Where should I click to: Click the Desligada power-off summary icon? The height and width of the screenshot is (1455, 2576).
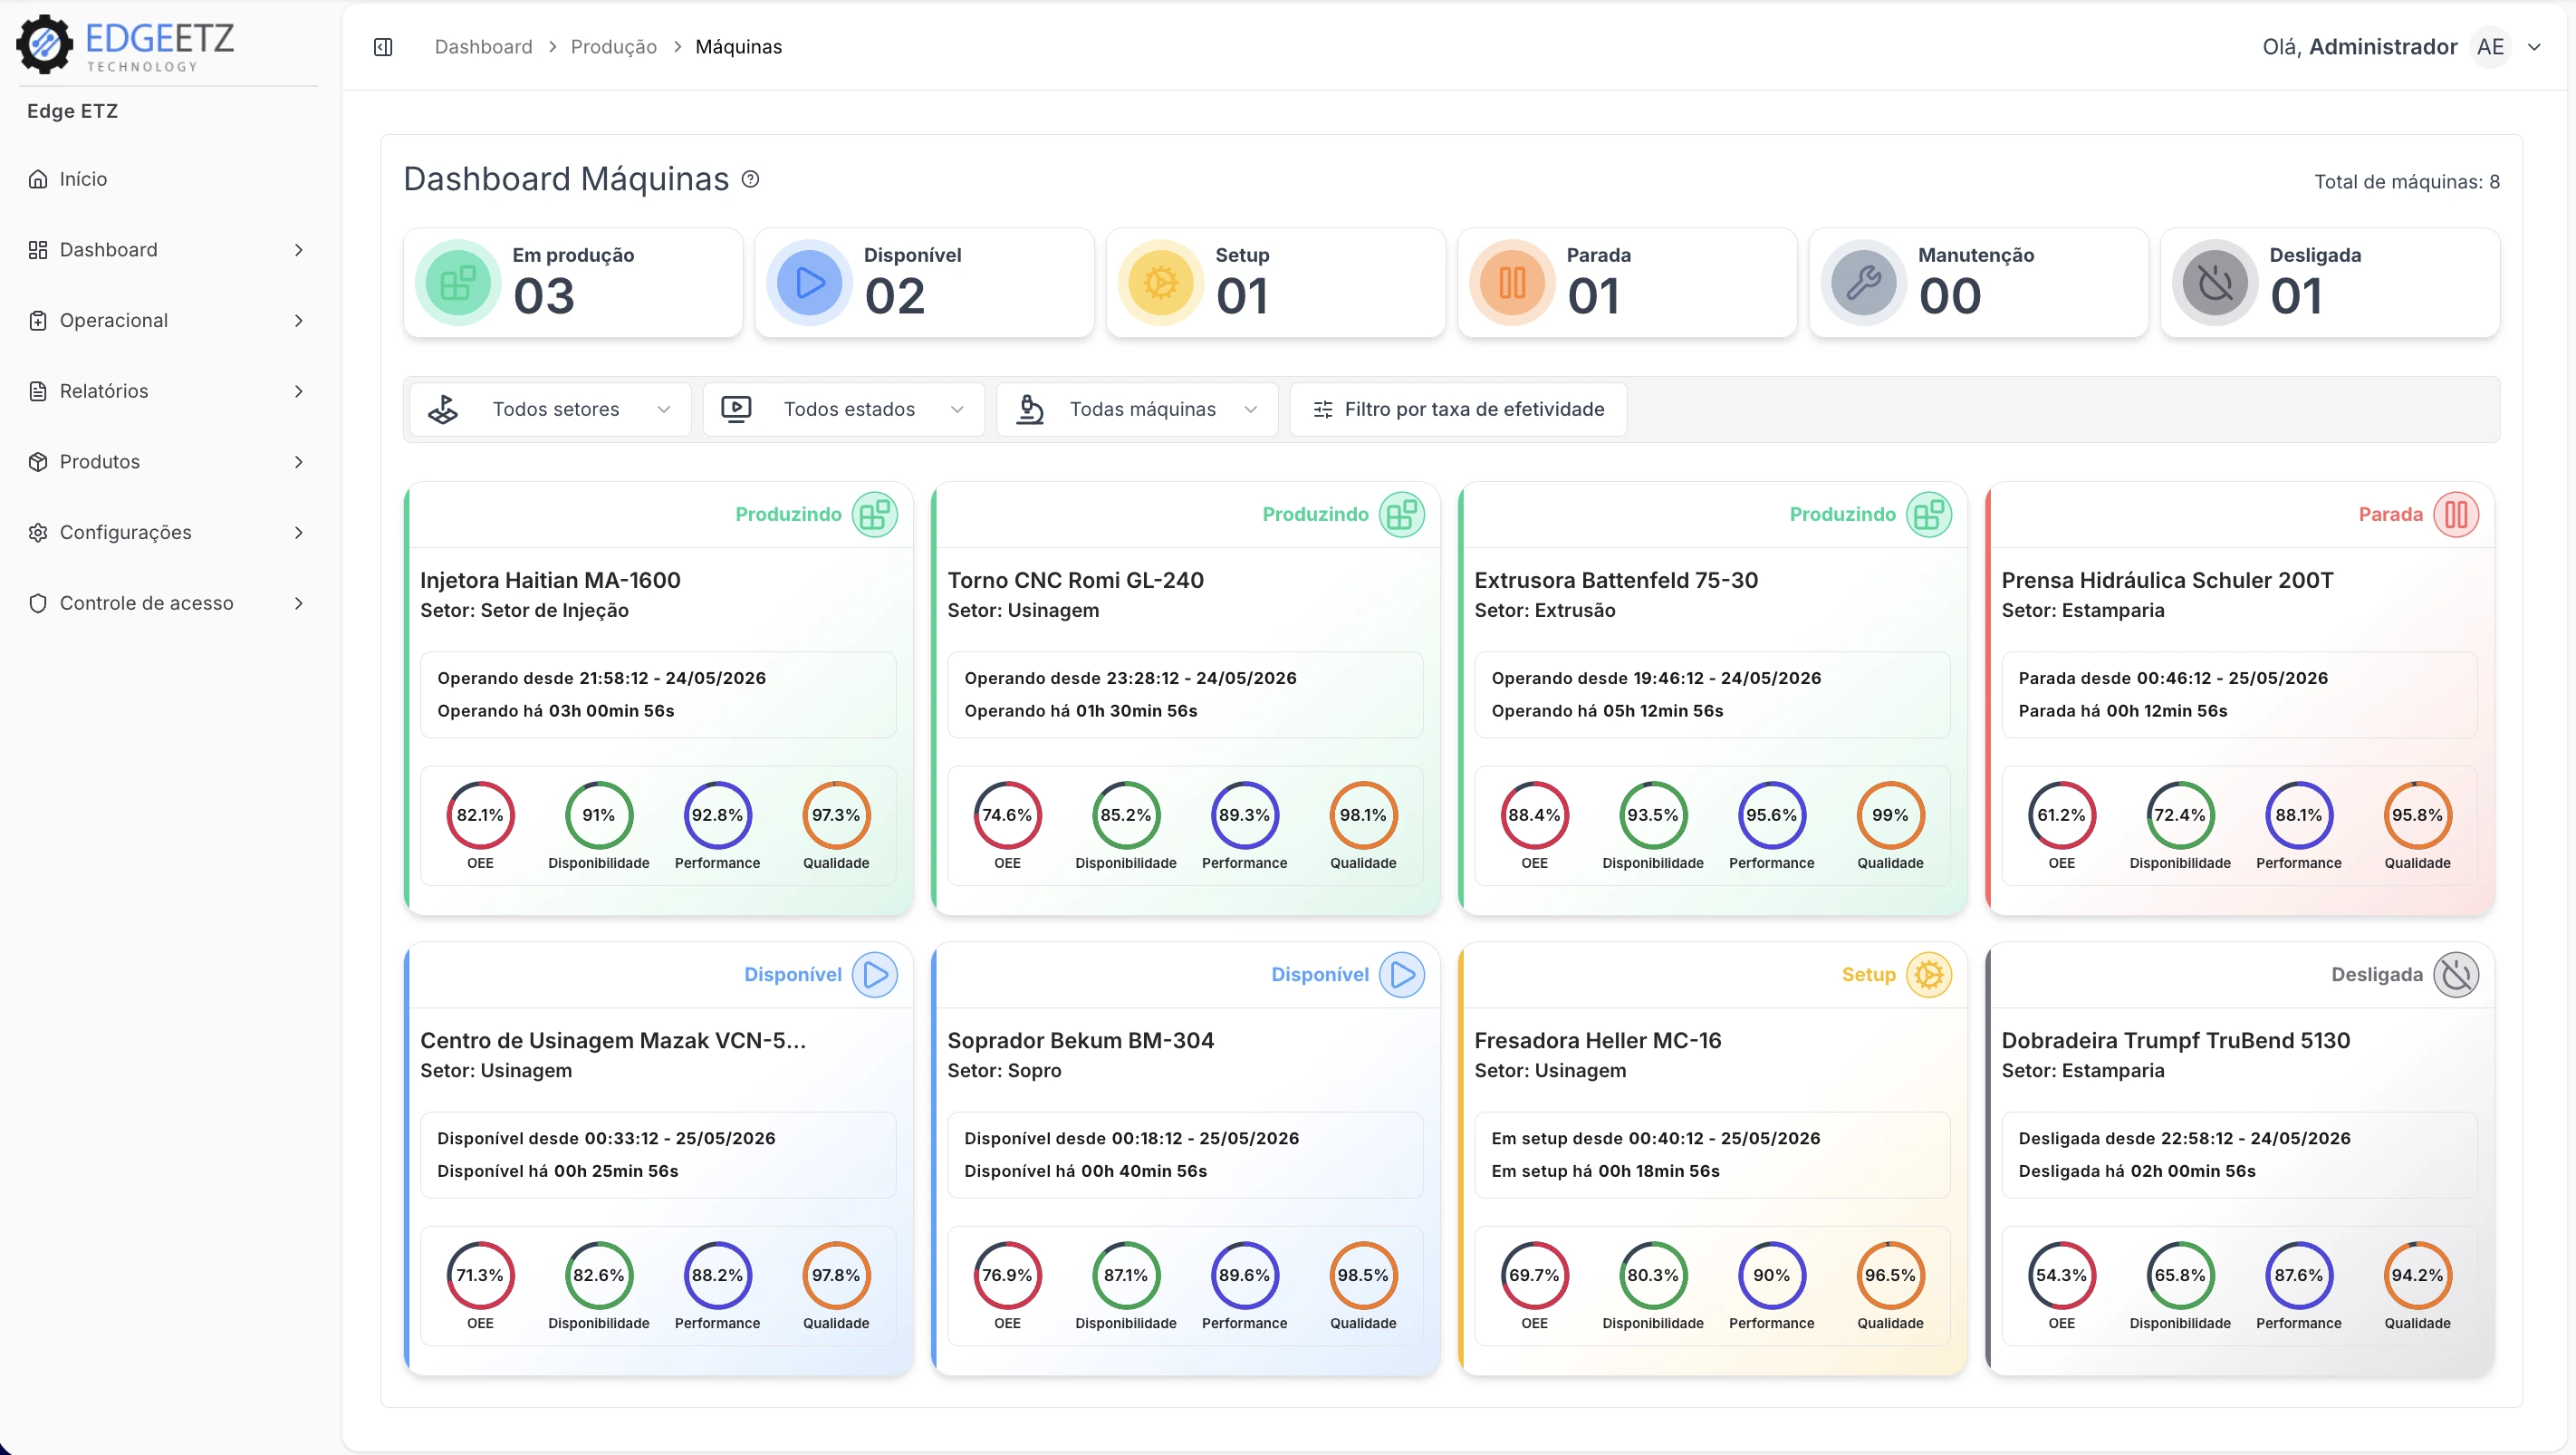2216,283
